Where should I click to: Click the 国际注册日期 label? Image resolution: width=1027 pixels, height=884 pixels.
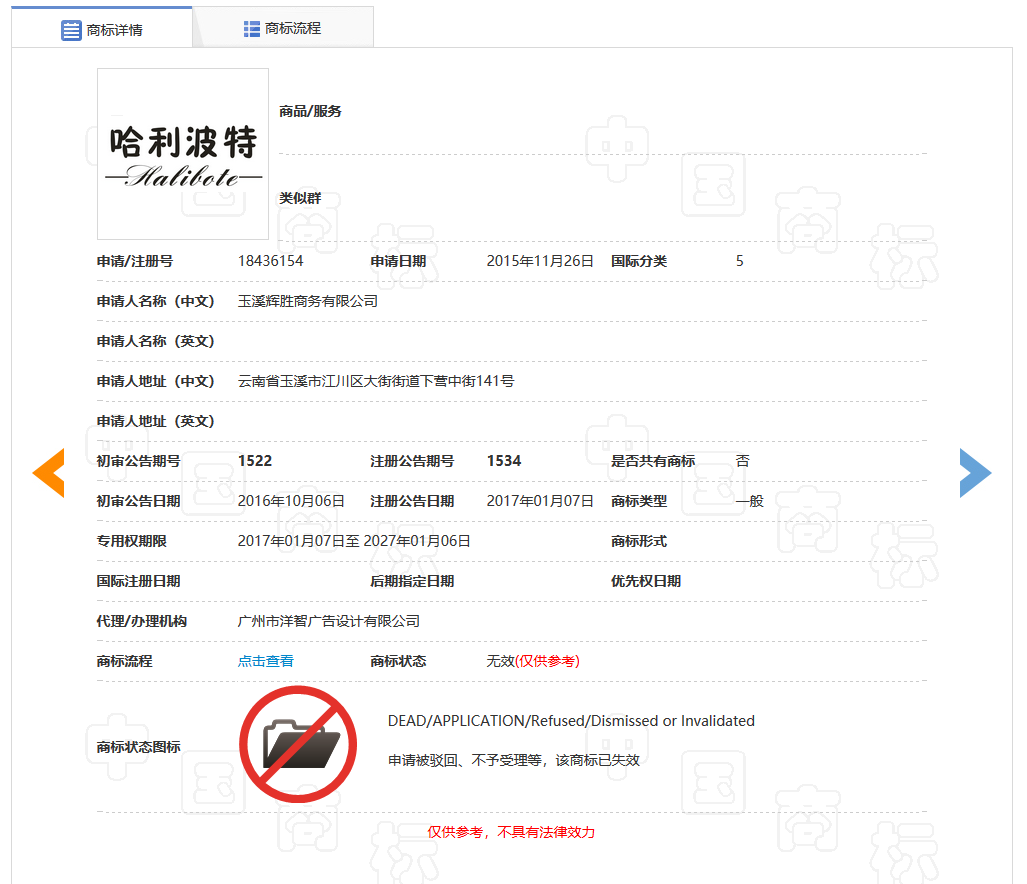click(x=138, y=581)
